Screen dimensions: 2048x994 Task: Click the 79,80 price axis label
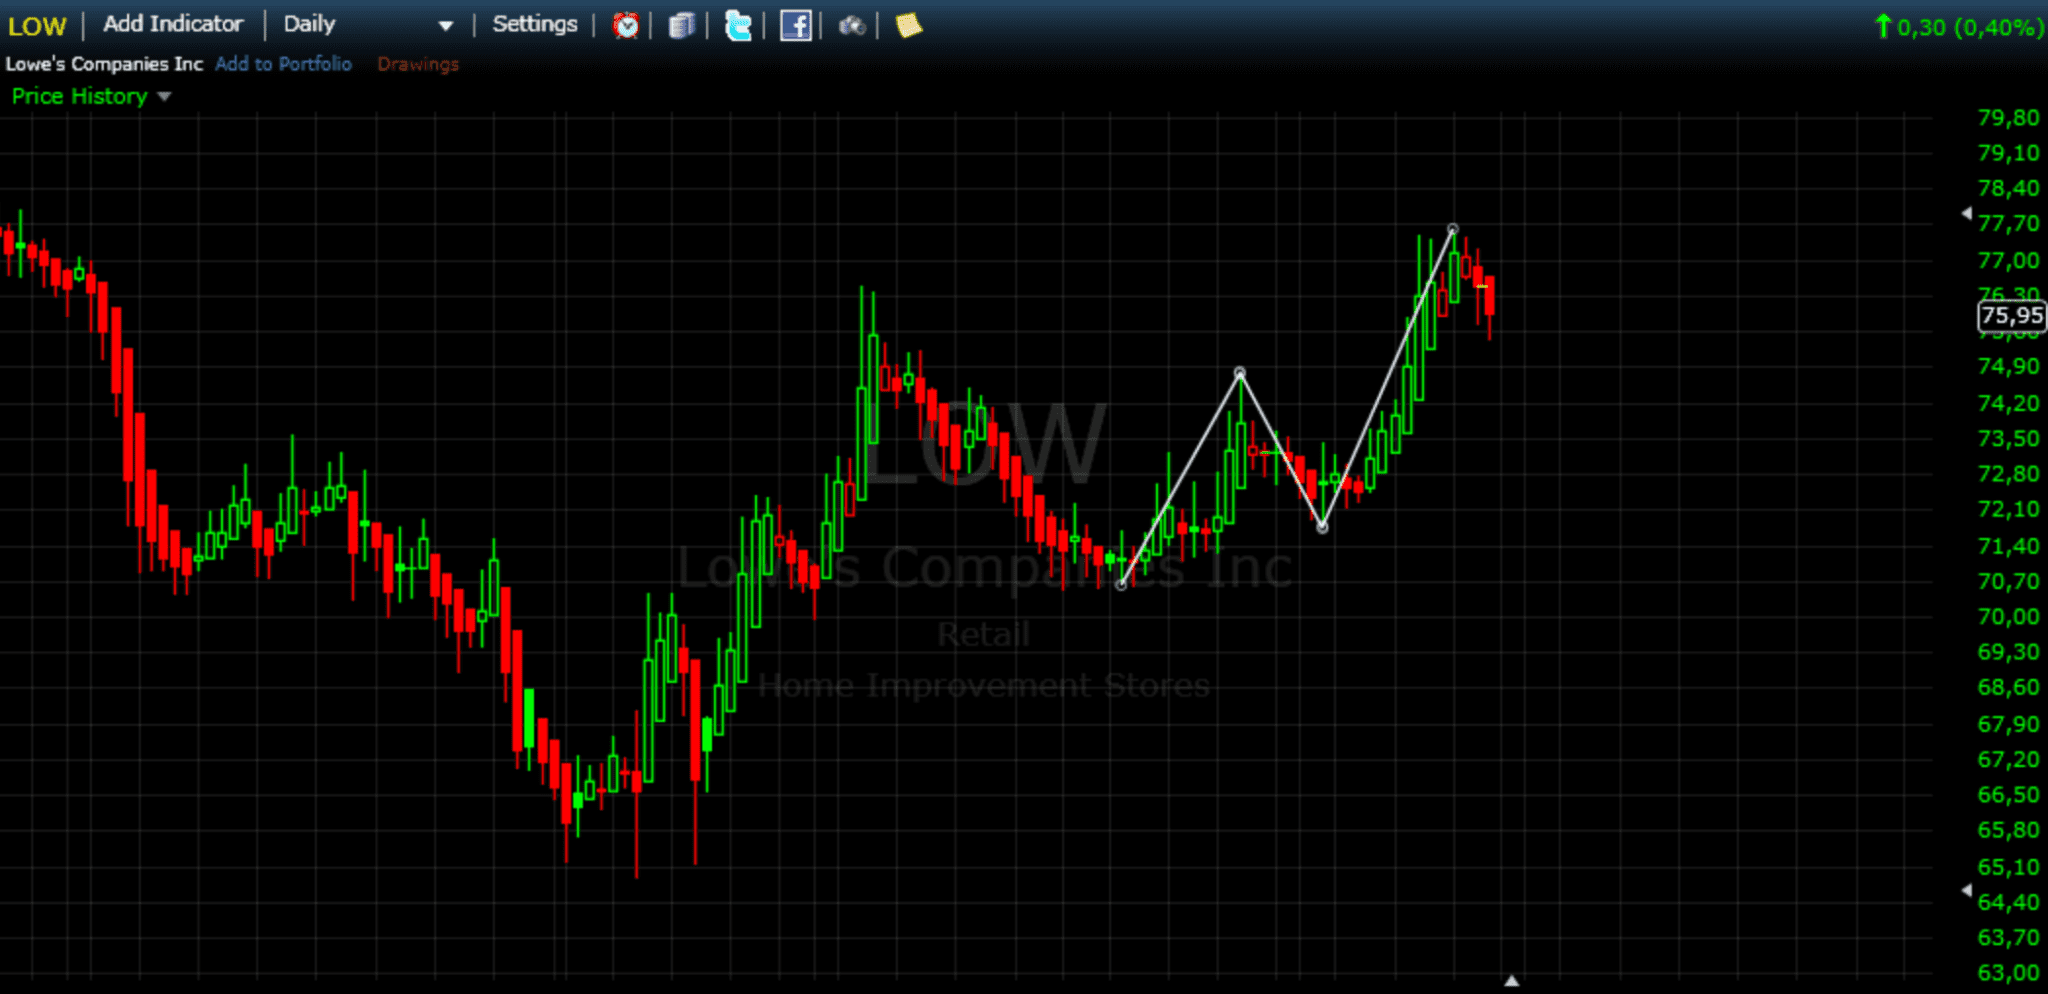pyautogui.click(x=2008, y=118)
